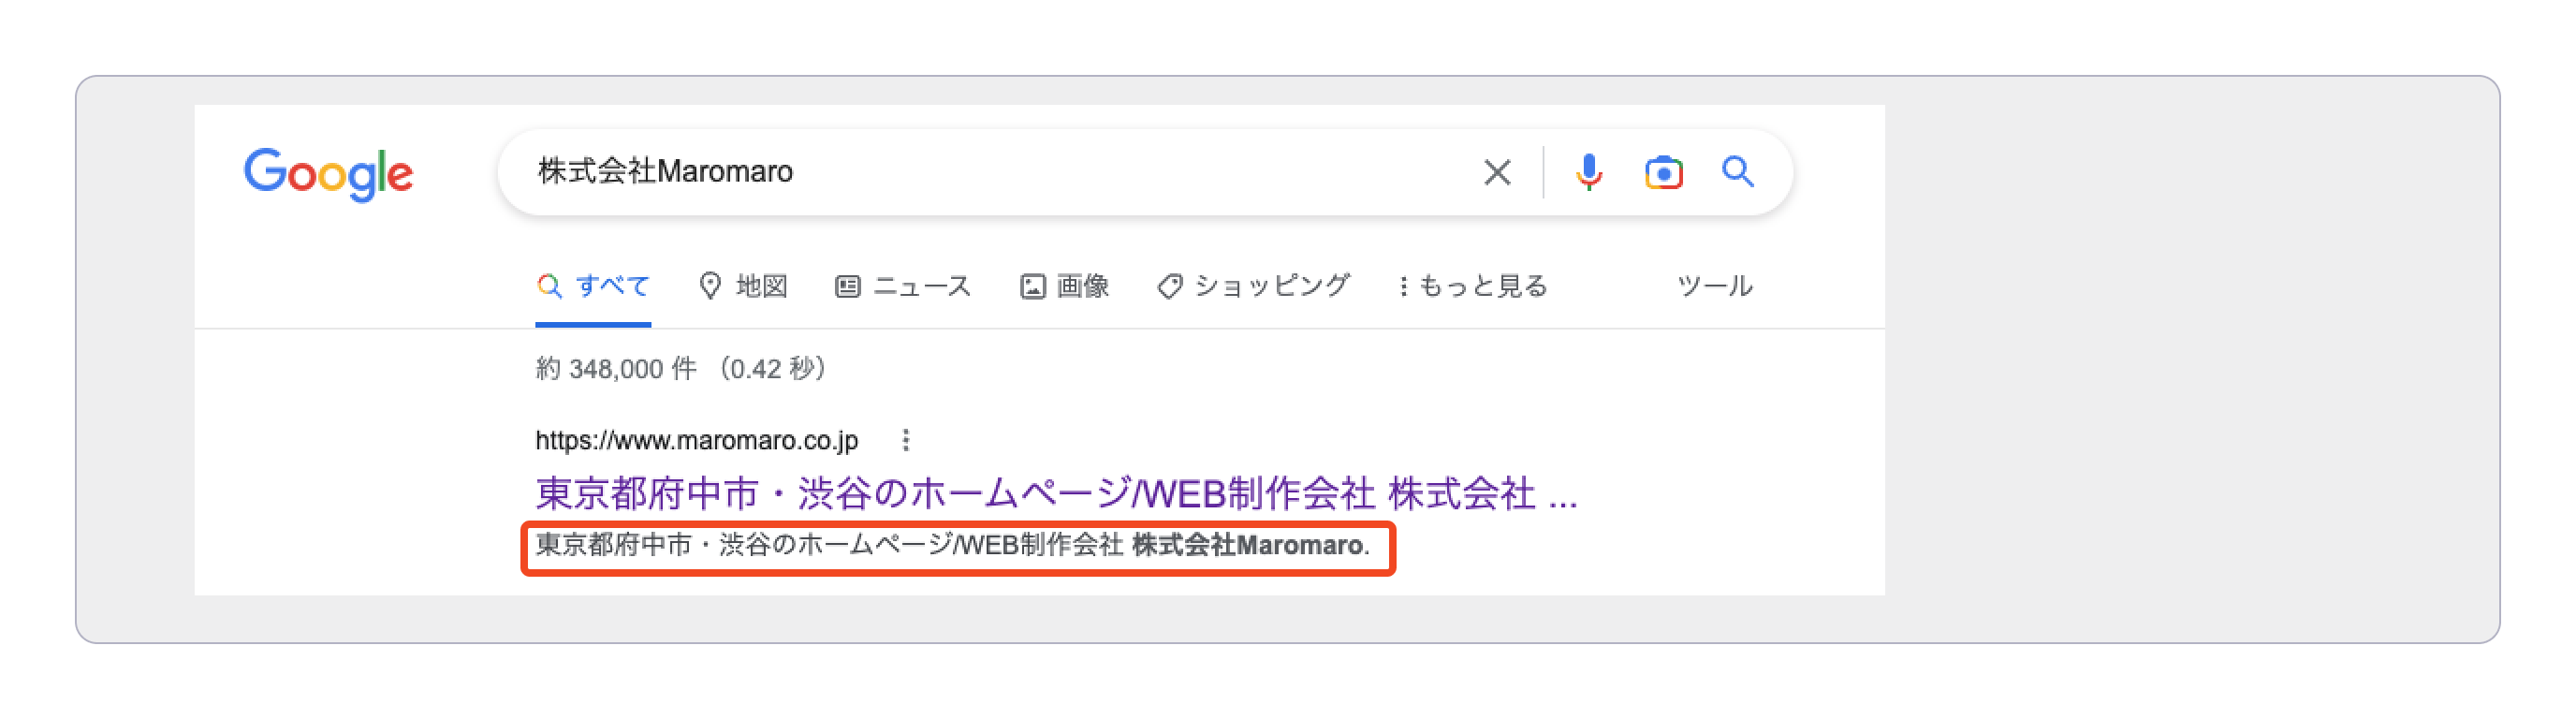
Task: Open Google Lens camera search icon
Action: pos(1663,172)
